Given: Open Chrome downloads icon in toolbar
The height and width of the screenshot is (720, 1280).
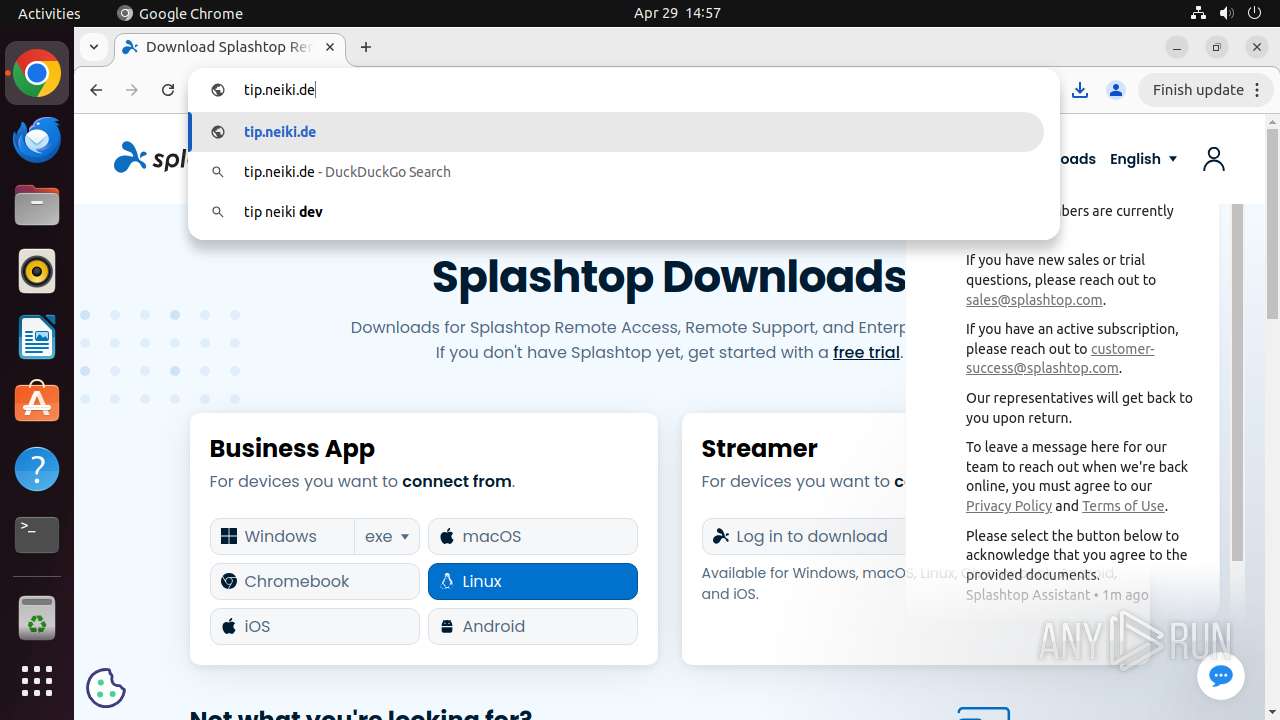Looking at the screenshot, I should [x=1080, y=90].
